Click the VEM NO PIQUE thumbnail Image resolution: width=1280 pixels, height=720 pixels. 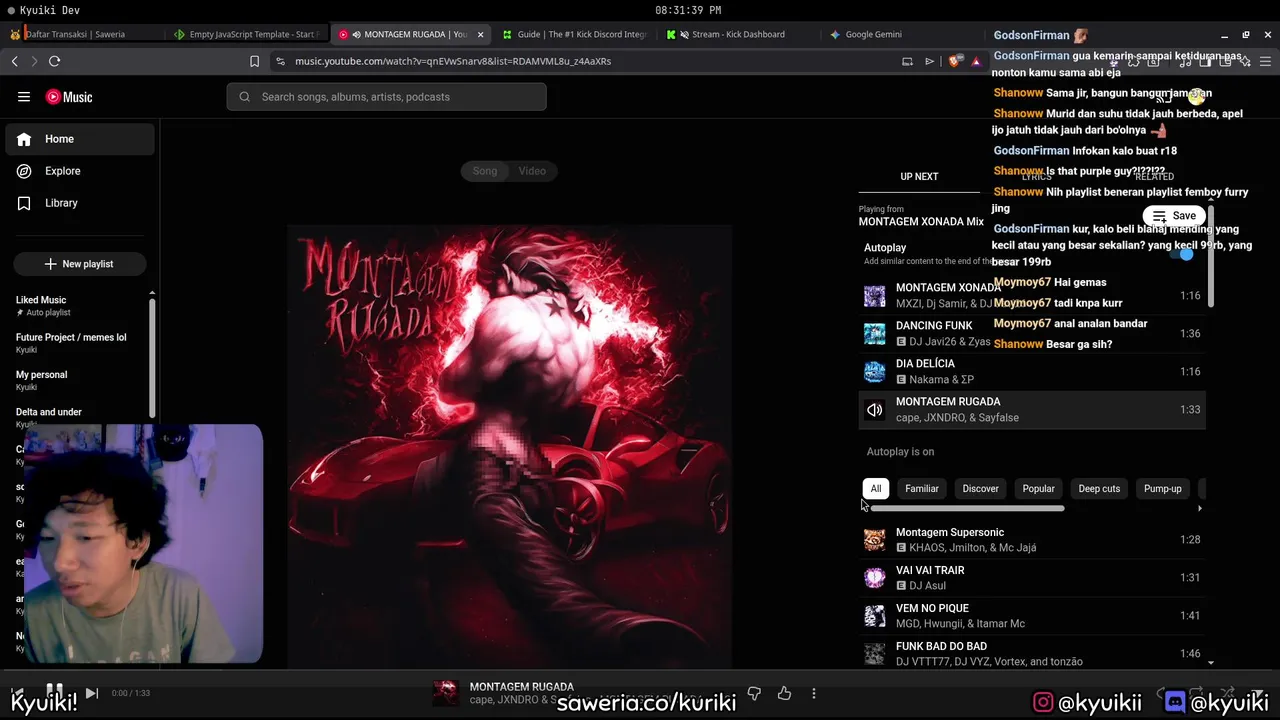[x=875, y=616]
